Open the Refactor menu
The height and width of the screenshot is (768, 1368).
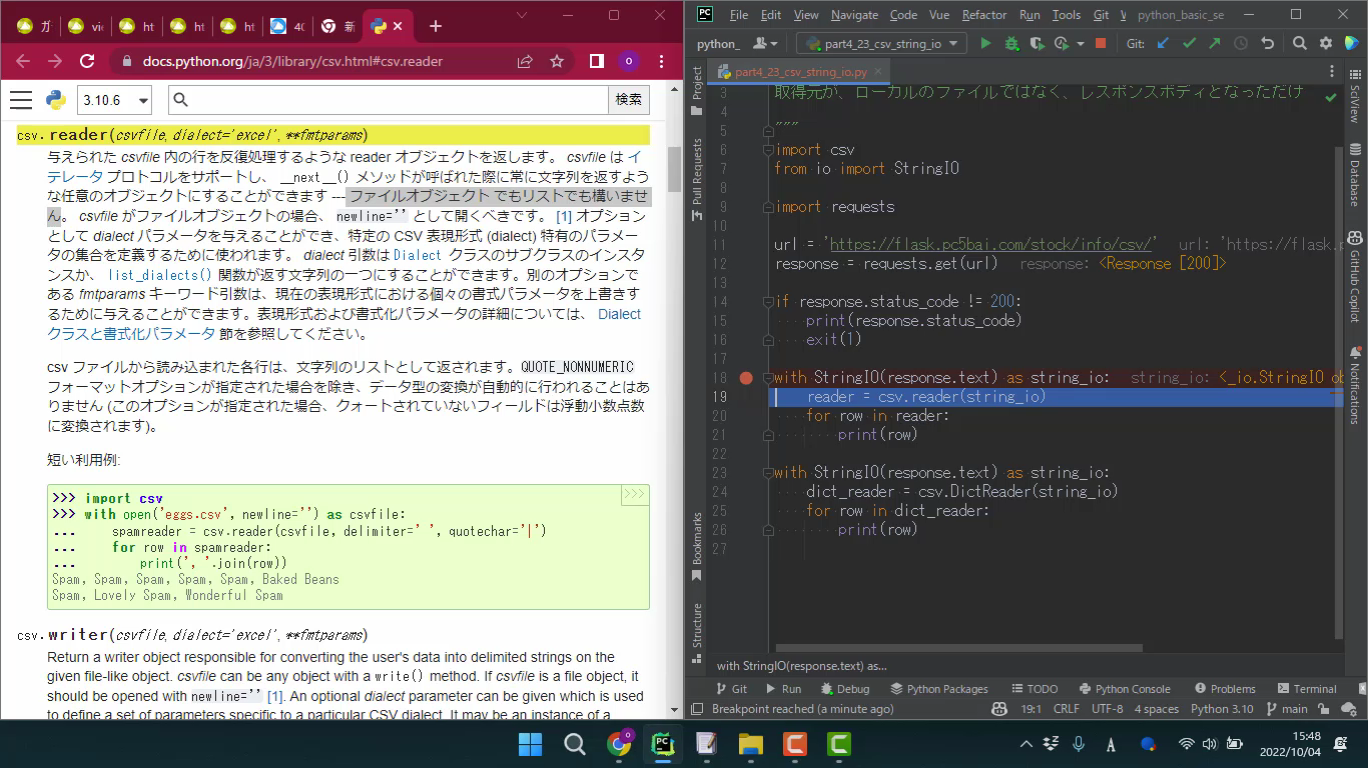[984, 15]
